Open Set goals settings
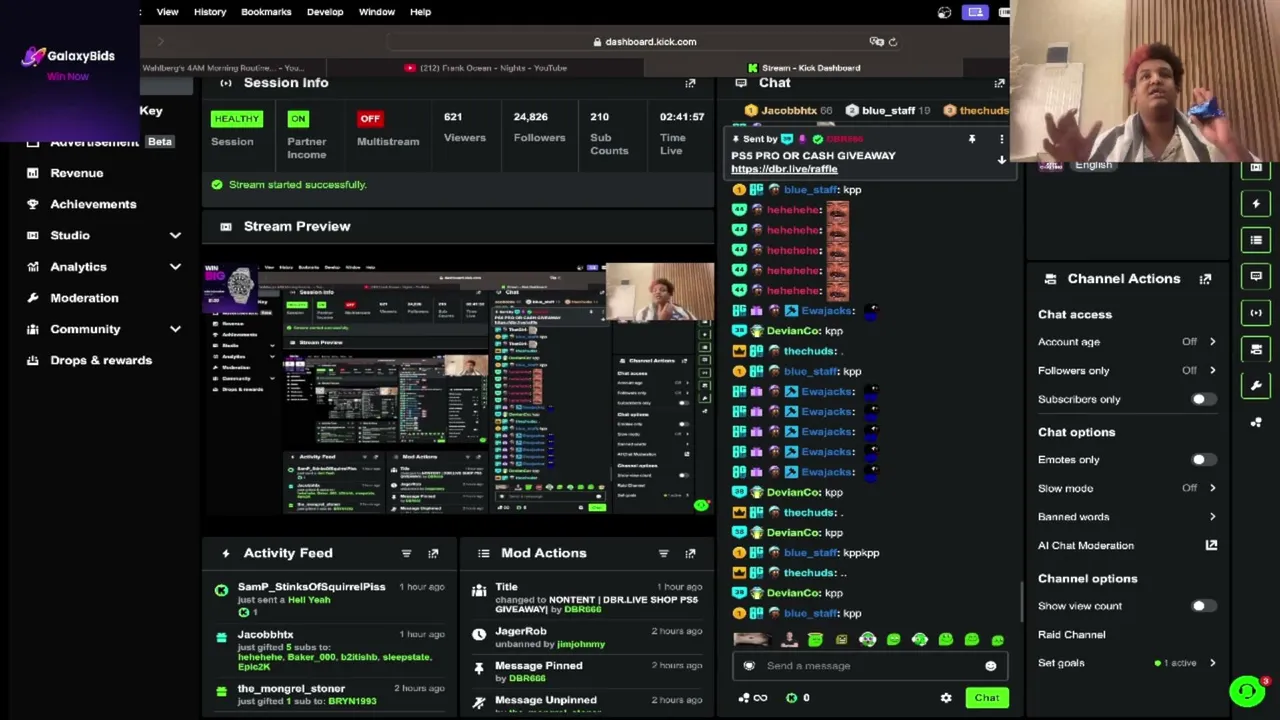Viewport: 1280px width, 720px height. (1127, 663)
